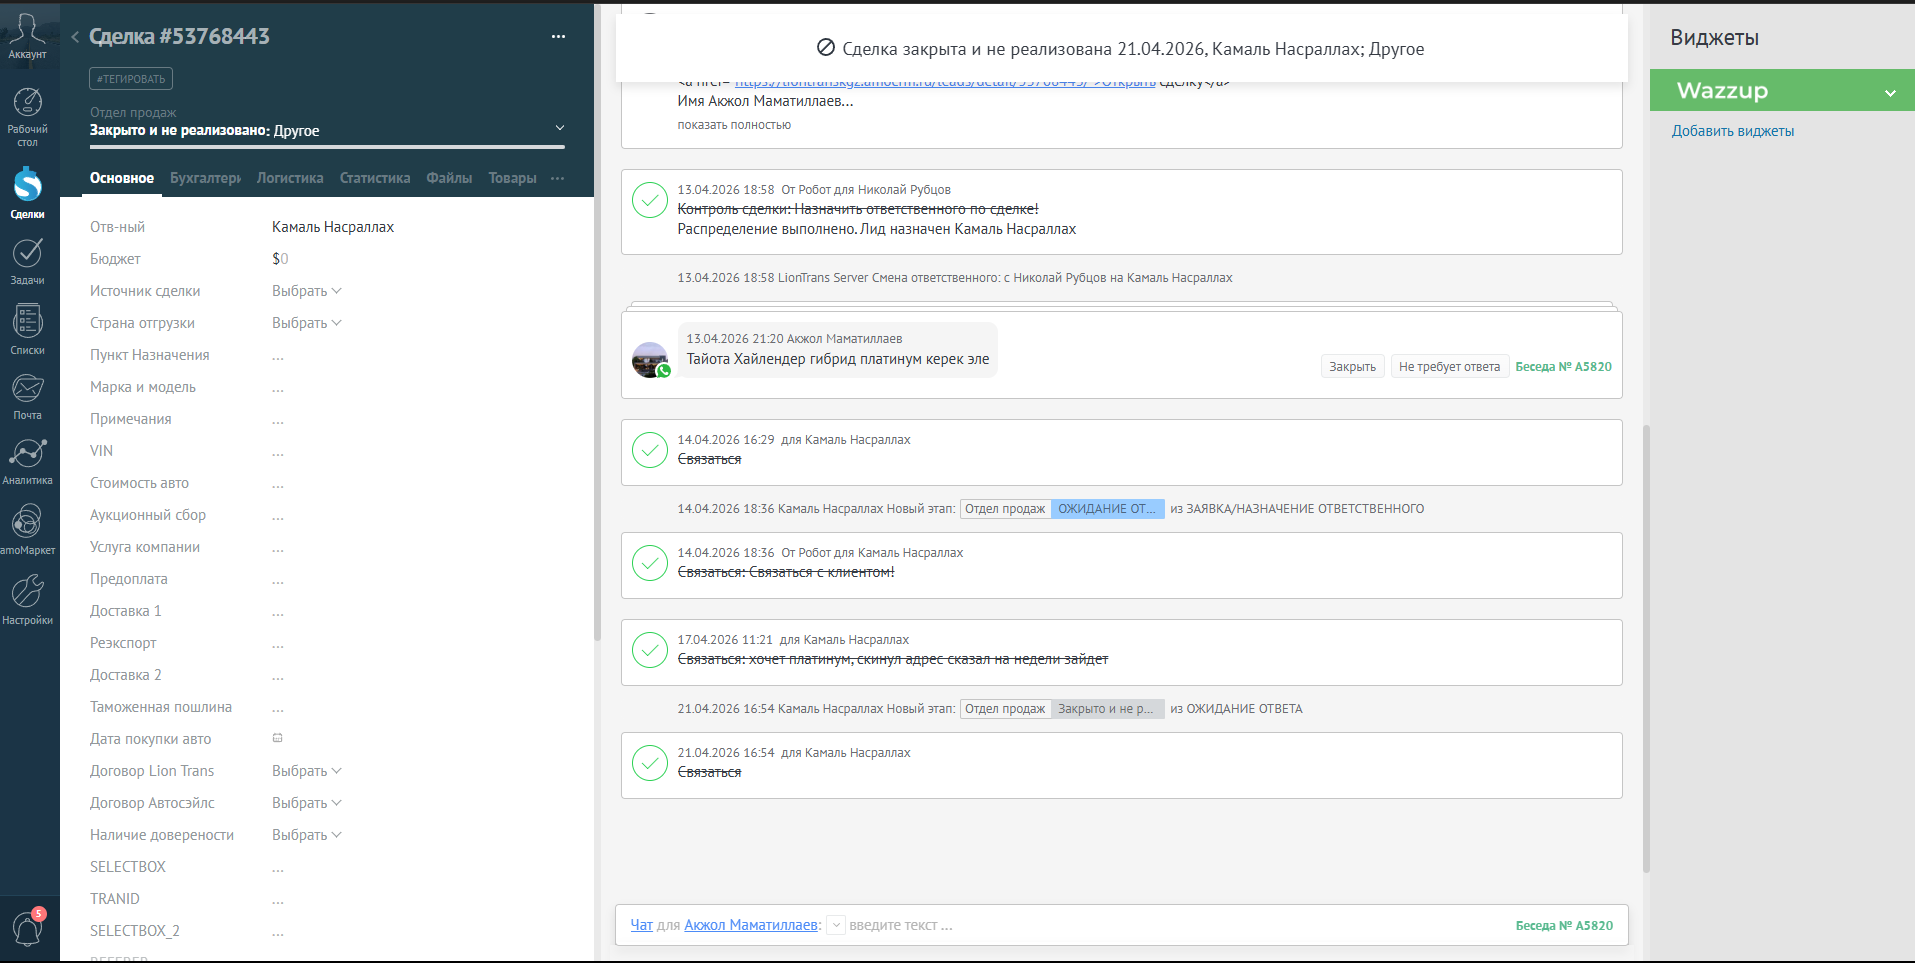Click checkmark of 21.04.2026 16:54 task

650,763
